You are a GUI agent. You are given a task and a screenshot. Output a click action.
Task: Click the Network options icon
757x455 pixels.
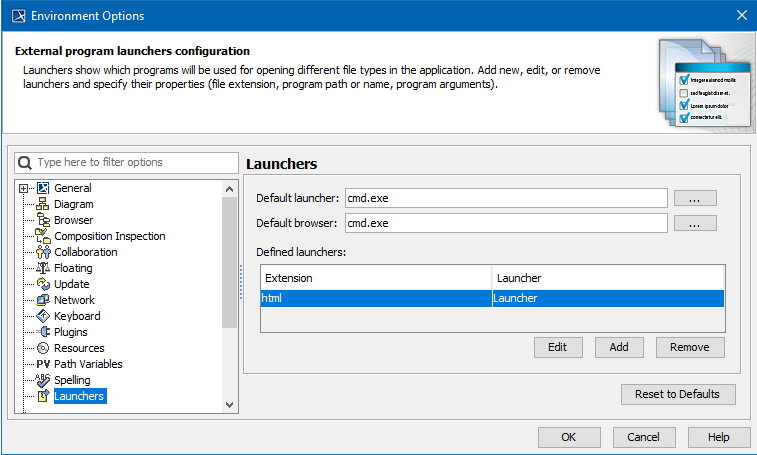tap(43, 300)
